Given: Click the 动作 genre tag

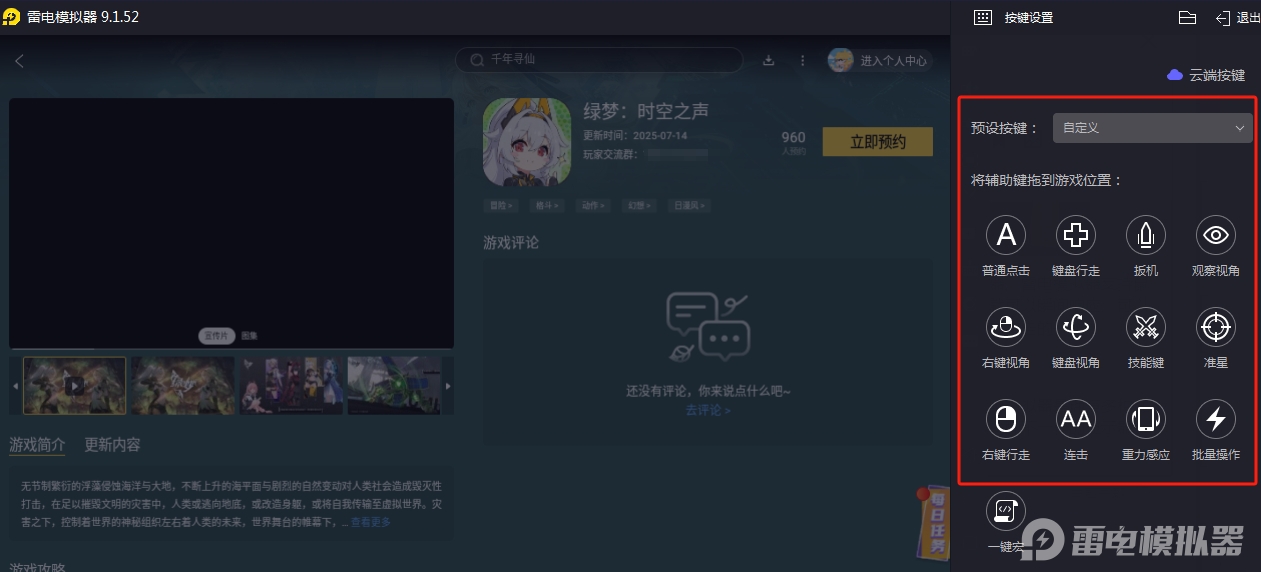Looking at the screenshot, I should click(x=592, y=205).
